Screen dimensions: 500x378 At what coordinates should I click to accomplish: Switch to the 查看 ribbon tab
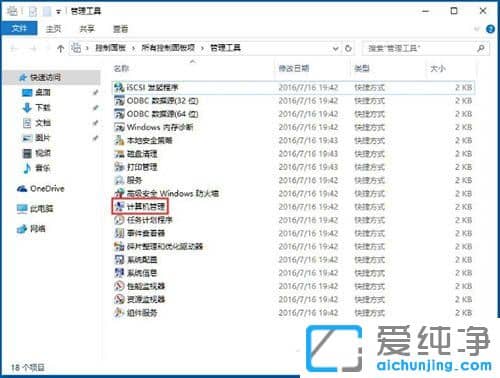(120, 29)
